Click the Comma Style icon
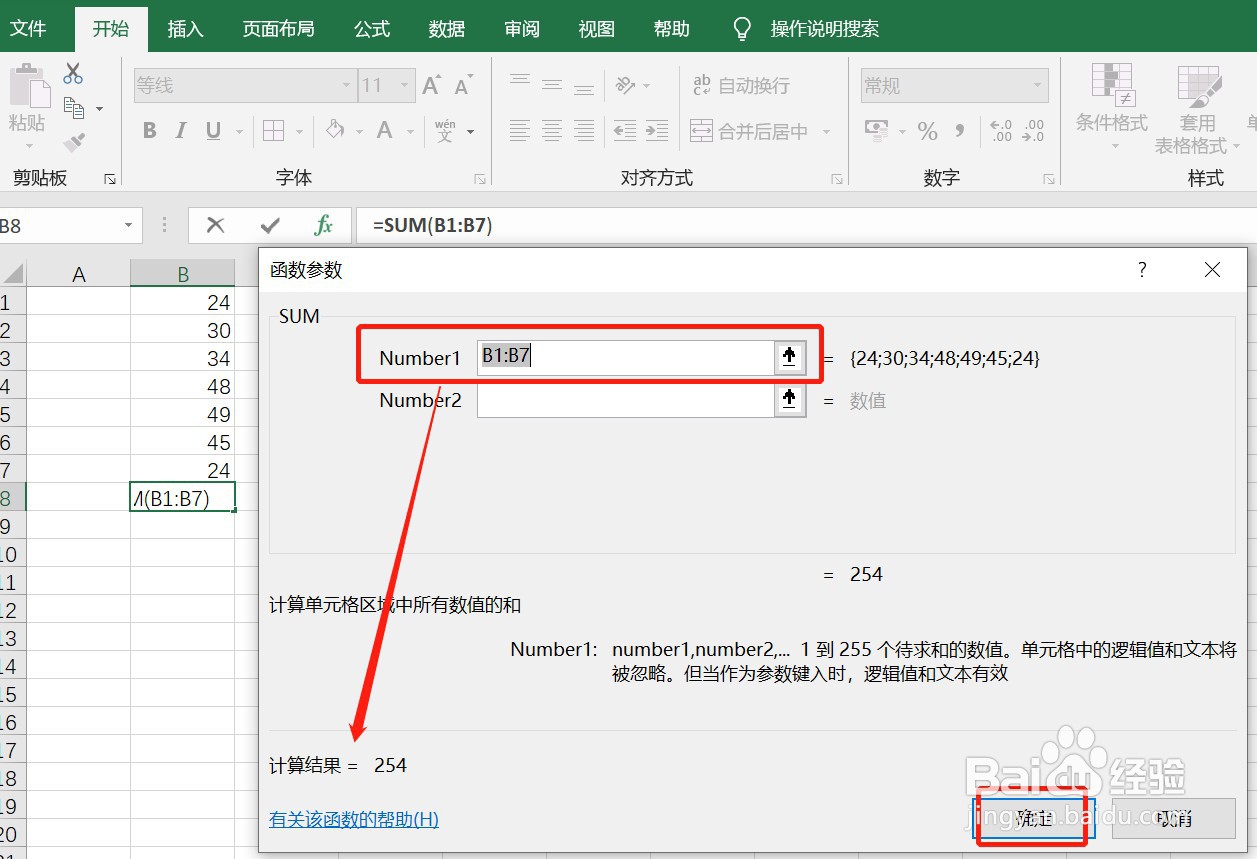Image resolution: width=1257 pixels, height=859 pixels. click(x=959, y=131)
